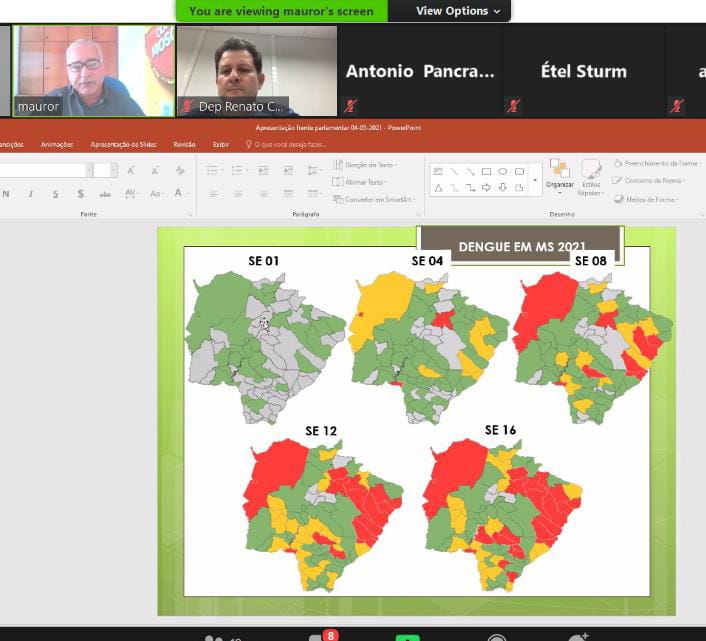
Task: Toggle bullet list formatting
Action: click(x=213, y=170)
